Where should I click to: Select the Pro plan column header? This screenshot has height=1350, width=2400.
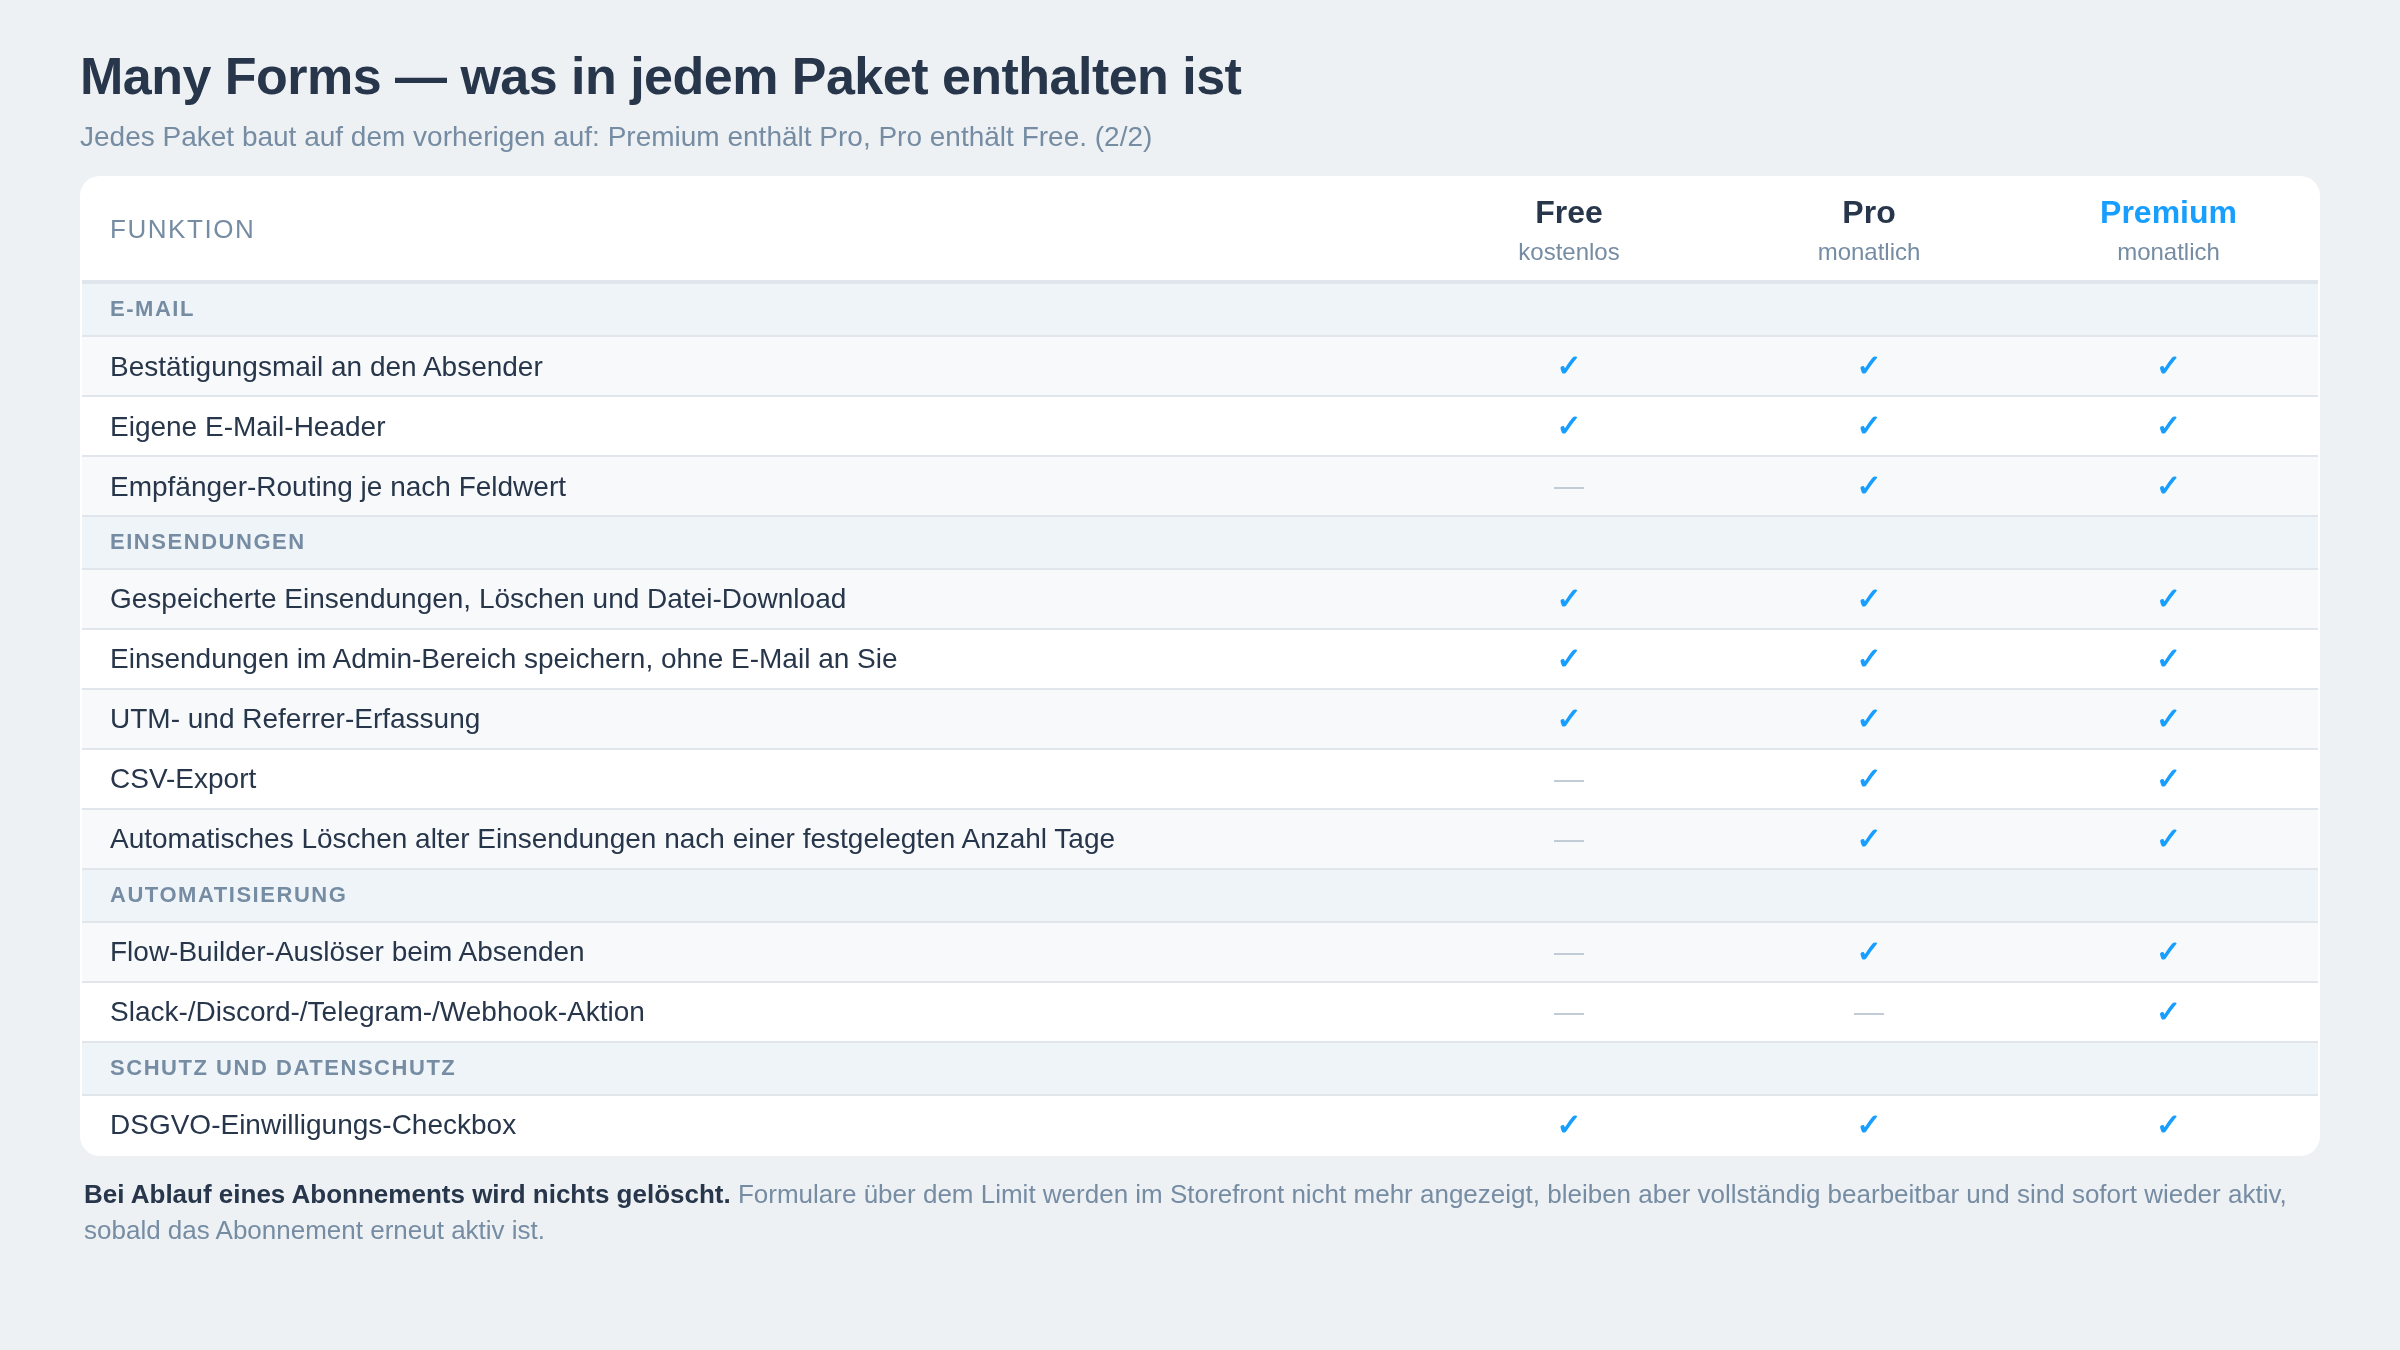pos(1868,230)
